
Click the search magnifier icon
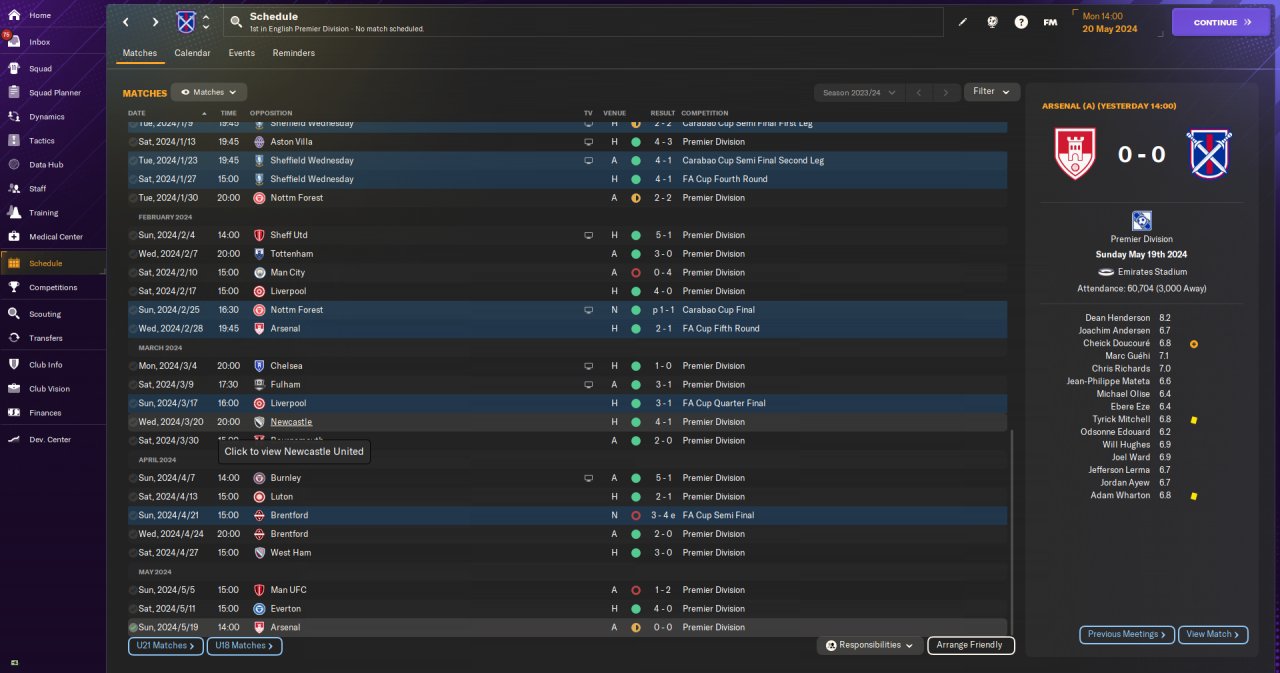point(235,22)
